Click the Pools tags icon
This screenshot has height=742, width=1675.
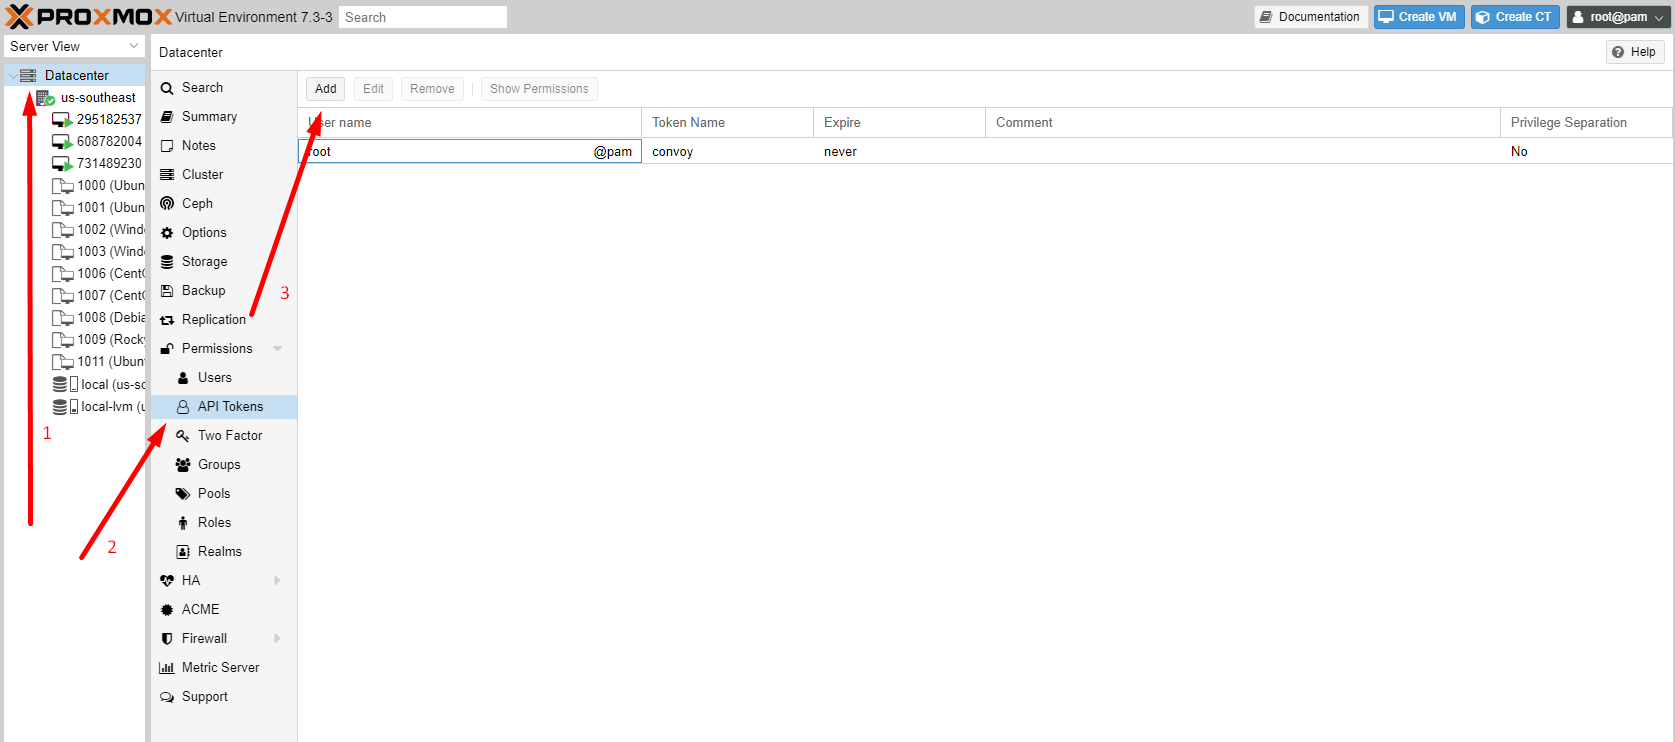[x=183, y=494]
